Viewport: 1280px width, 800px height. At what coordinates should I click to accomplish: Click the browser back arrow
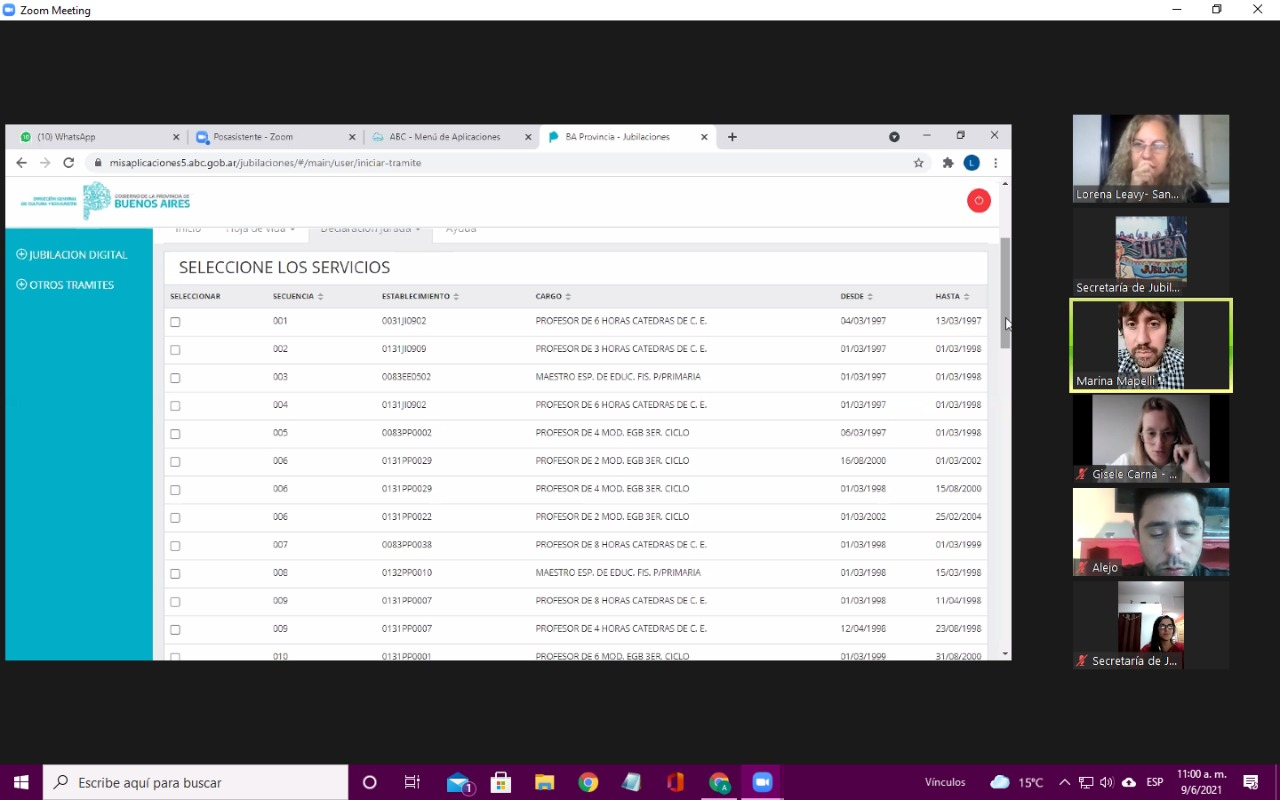pos(21,163)
